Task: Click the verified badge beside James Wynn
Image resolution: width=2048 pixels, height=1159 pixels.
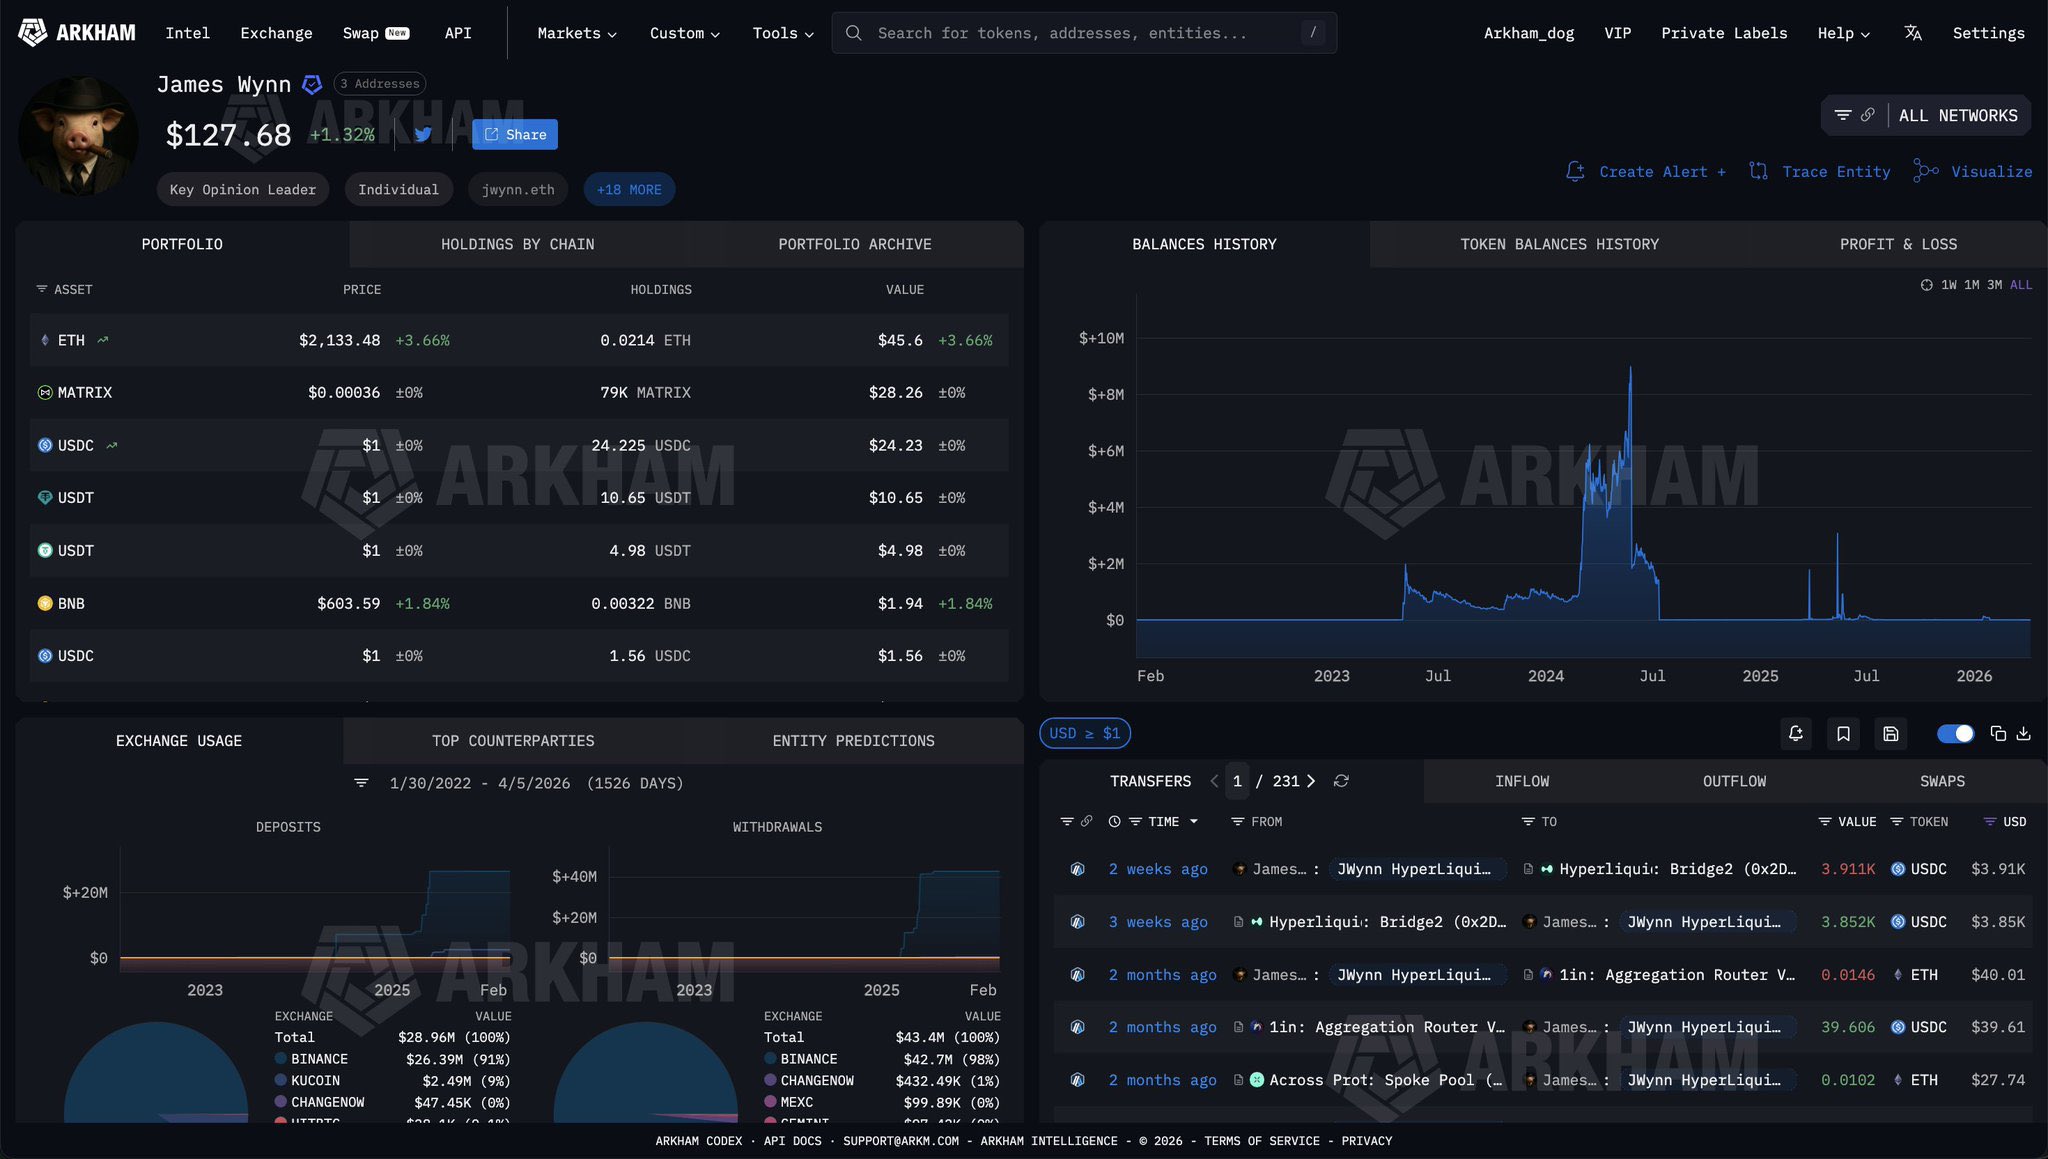Action: 312,84
